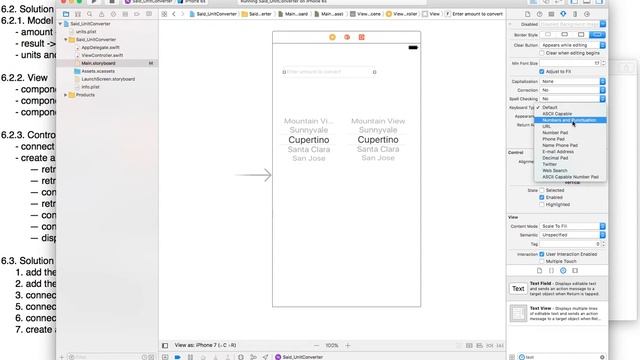640x360 pixels.
Task: Select the rounded rect Border Style option
Action: tap(597, 35)
